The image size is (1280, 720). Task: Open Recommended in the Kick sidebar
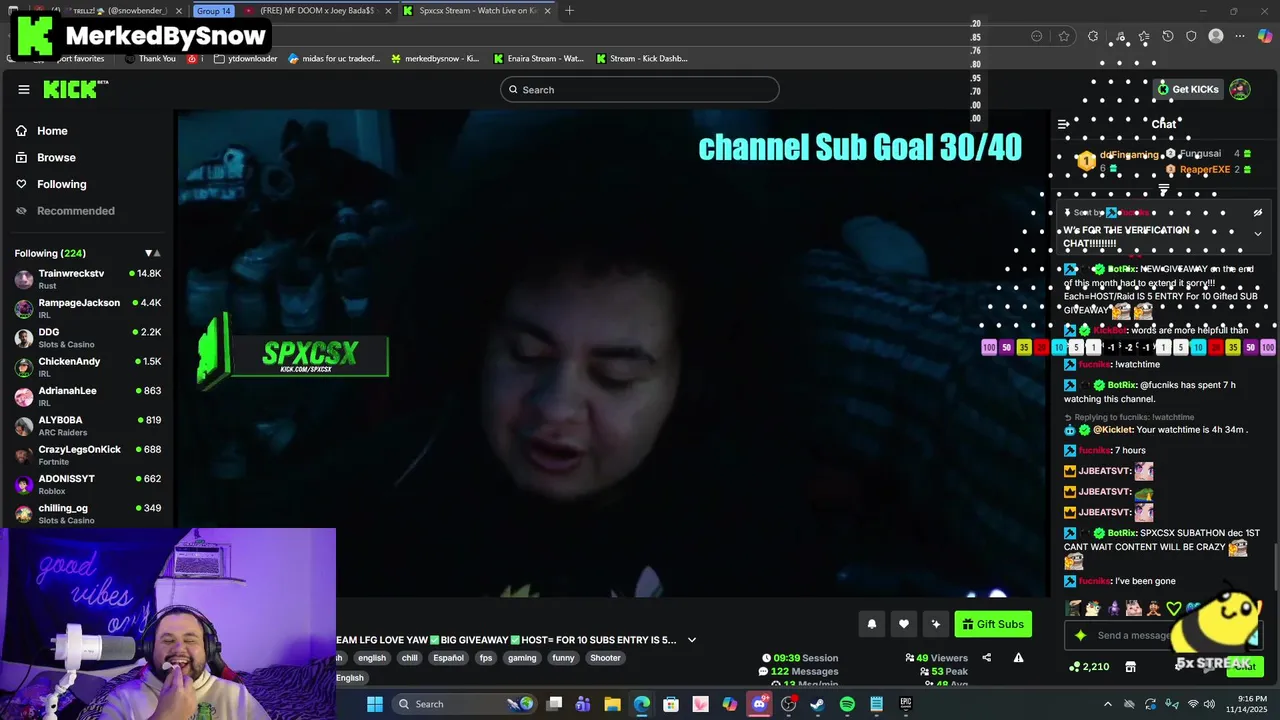pos(65,211)
